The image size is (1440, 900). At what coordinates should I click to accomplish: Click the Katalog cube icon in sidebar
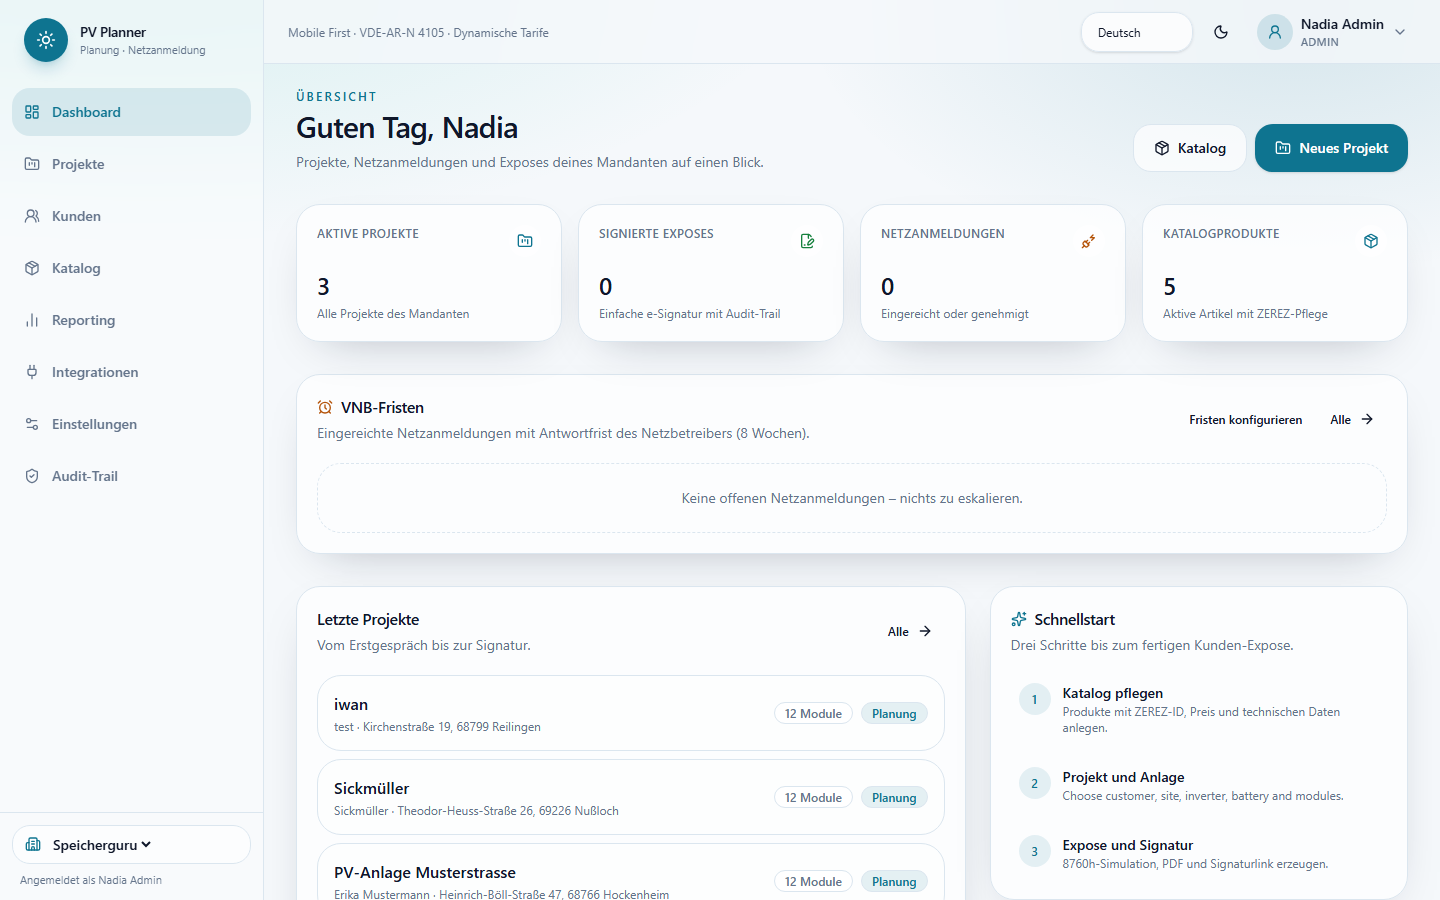[32, 268]
